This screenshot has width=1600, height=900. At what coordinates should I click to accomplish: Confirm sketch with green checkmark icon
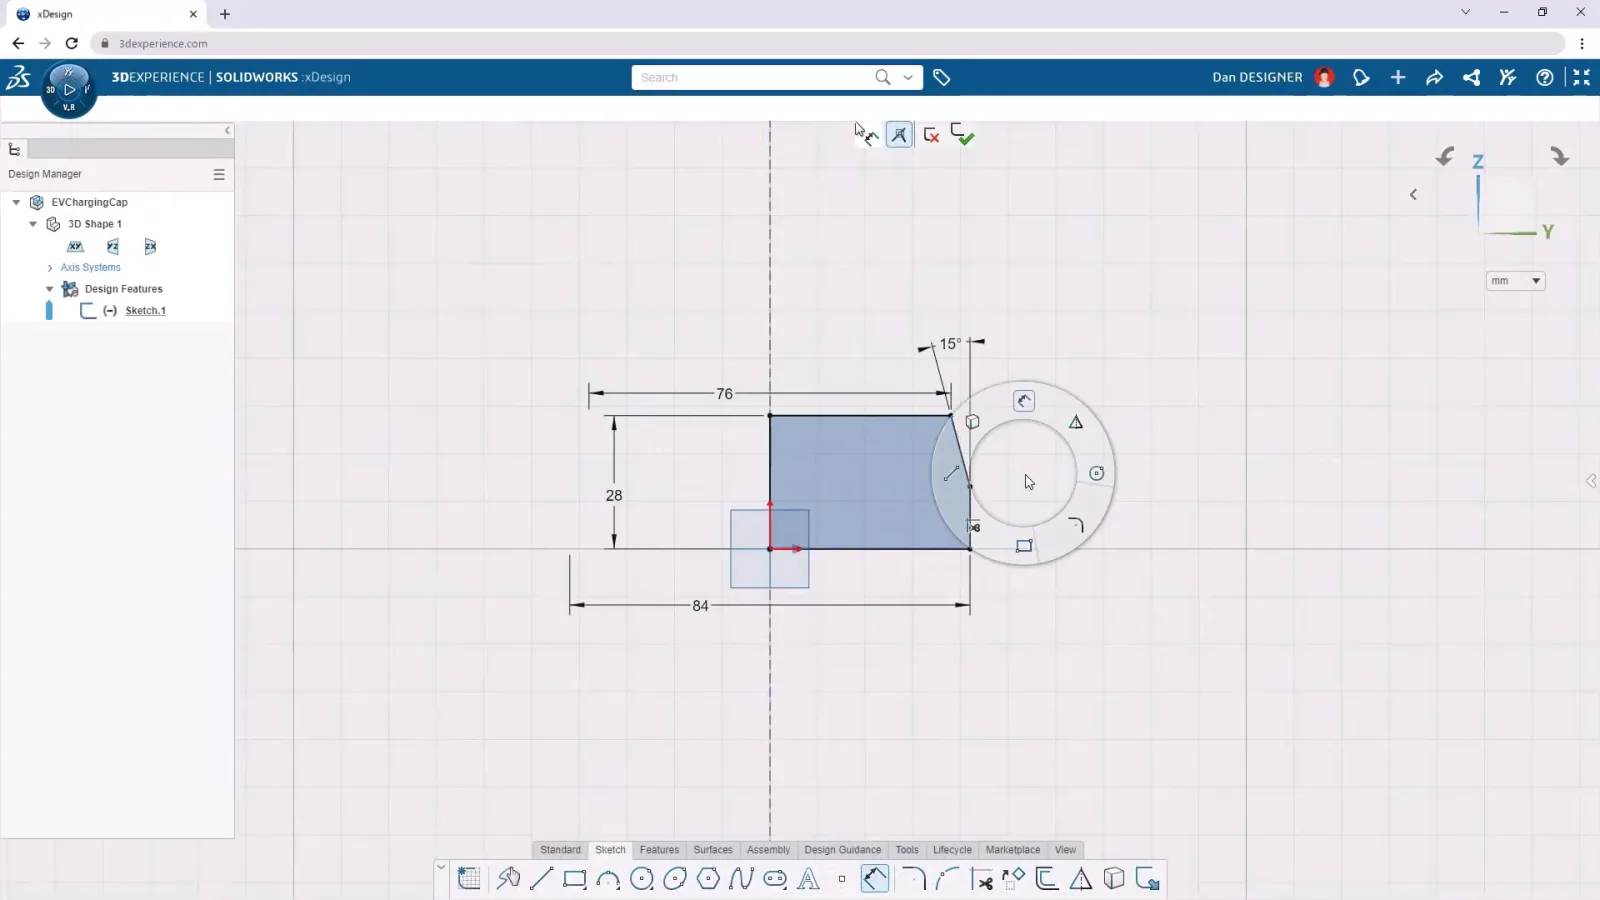963,134
